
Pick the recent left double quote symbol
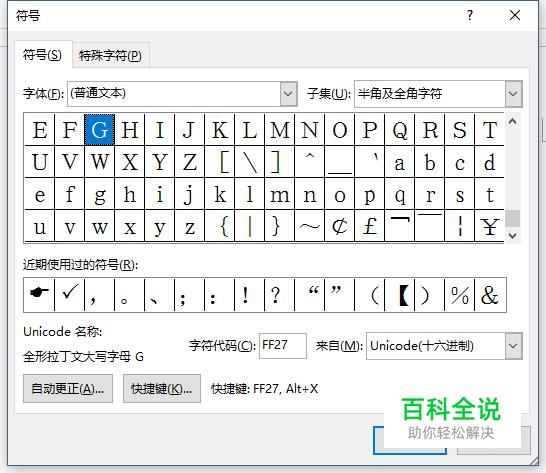[x=309, y=295]
